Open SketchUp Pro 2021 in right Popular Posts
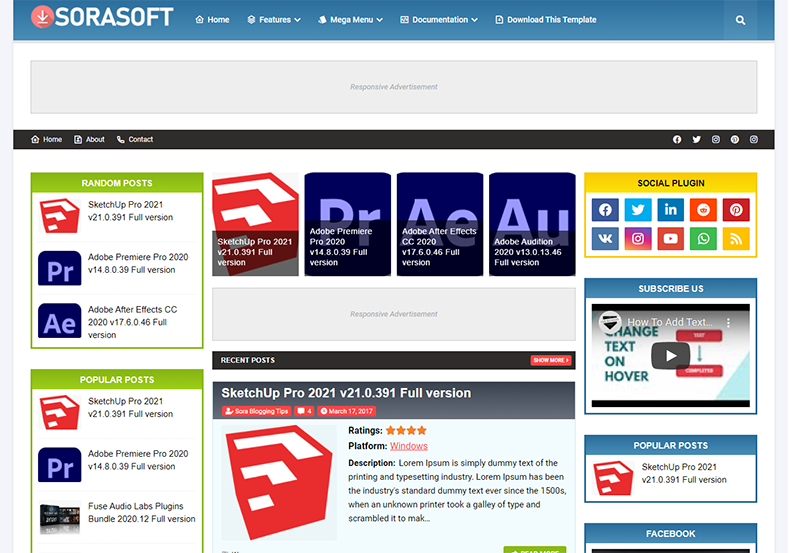This screenshot has height=553, width=789. pyautogui.click(x=684, y=473)
